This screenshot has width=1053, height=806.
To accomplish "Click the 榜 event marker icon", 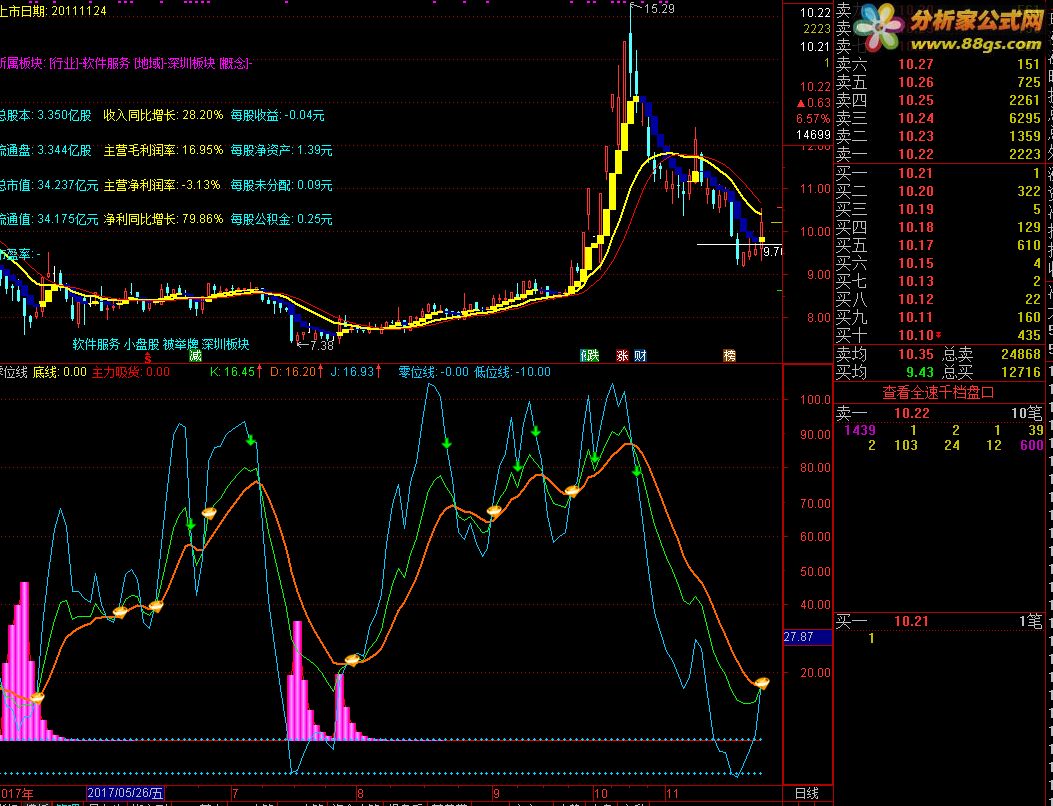I will pyautogui.click(x=729, y=356).
